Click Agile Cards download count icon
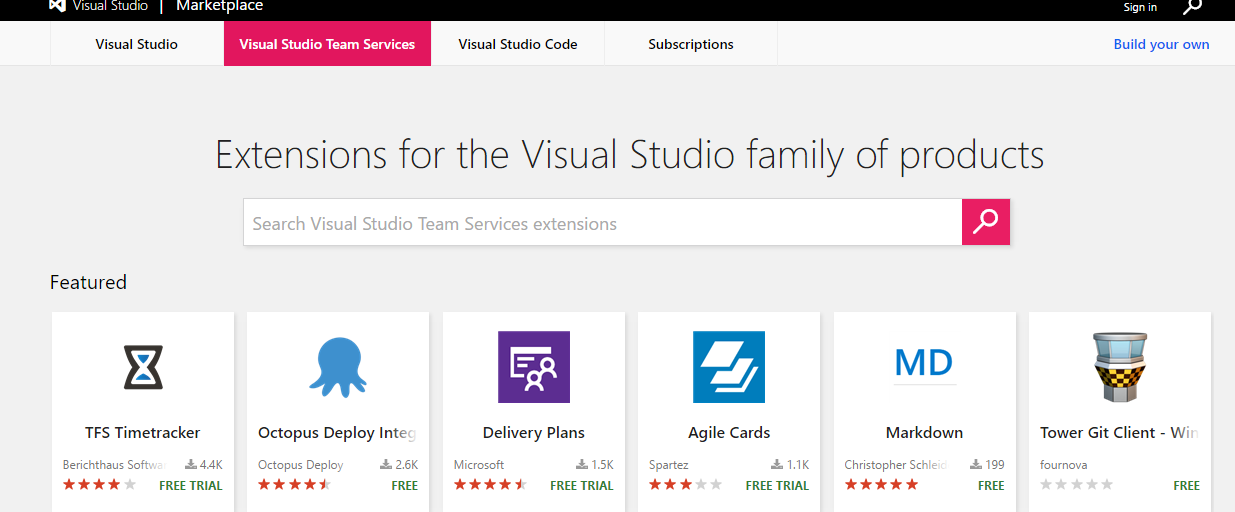 (777, 465)
